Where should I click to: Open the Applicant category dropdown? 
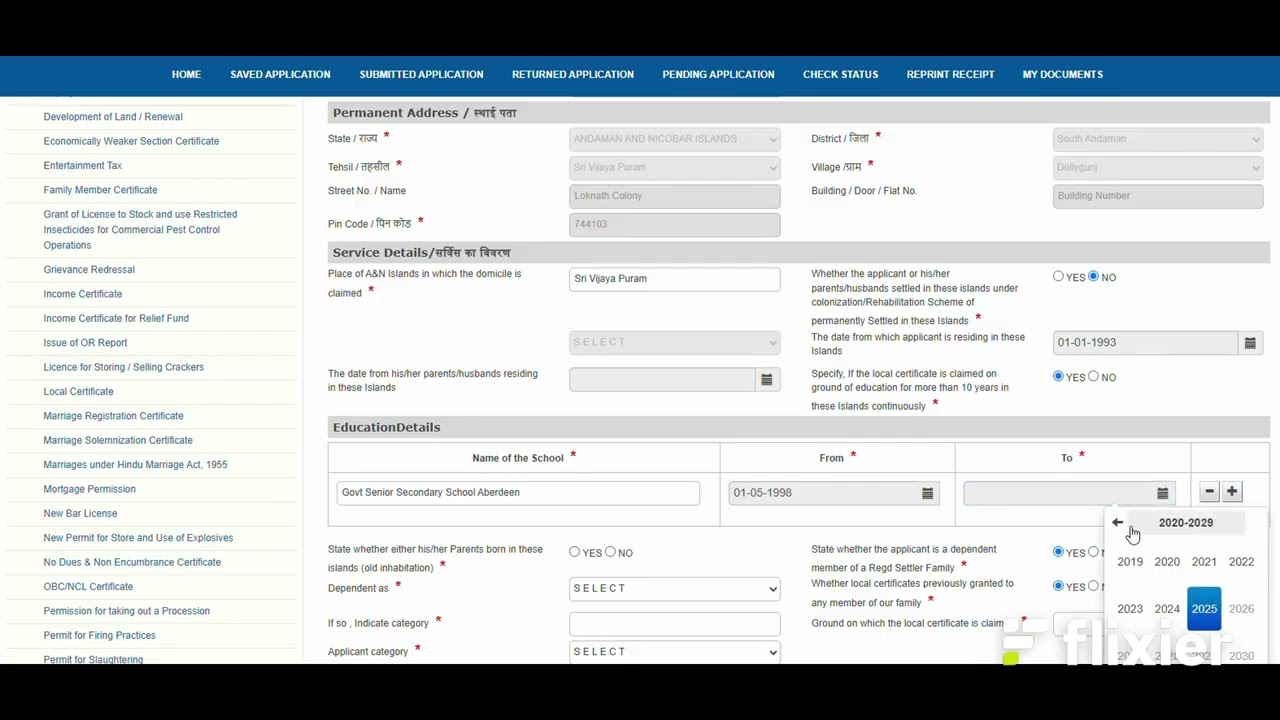(x=674, y=651)
